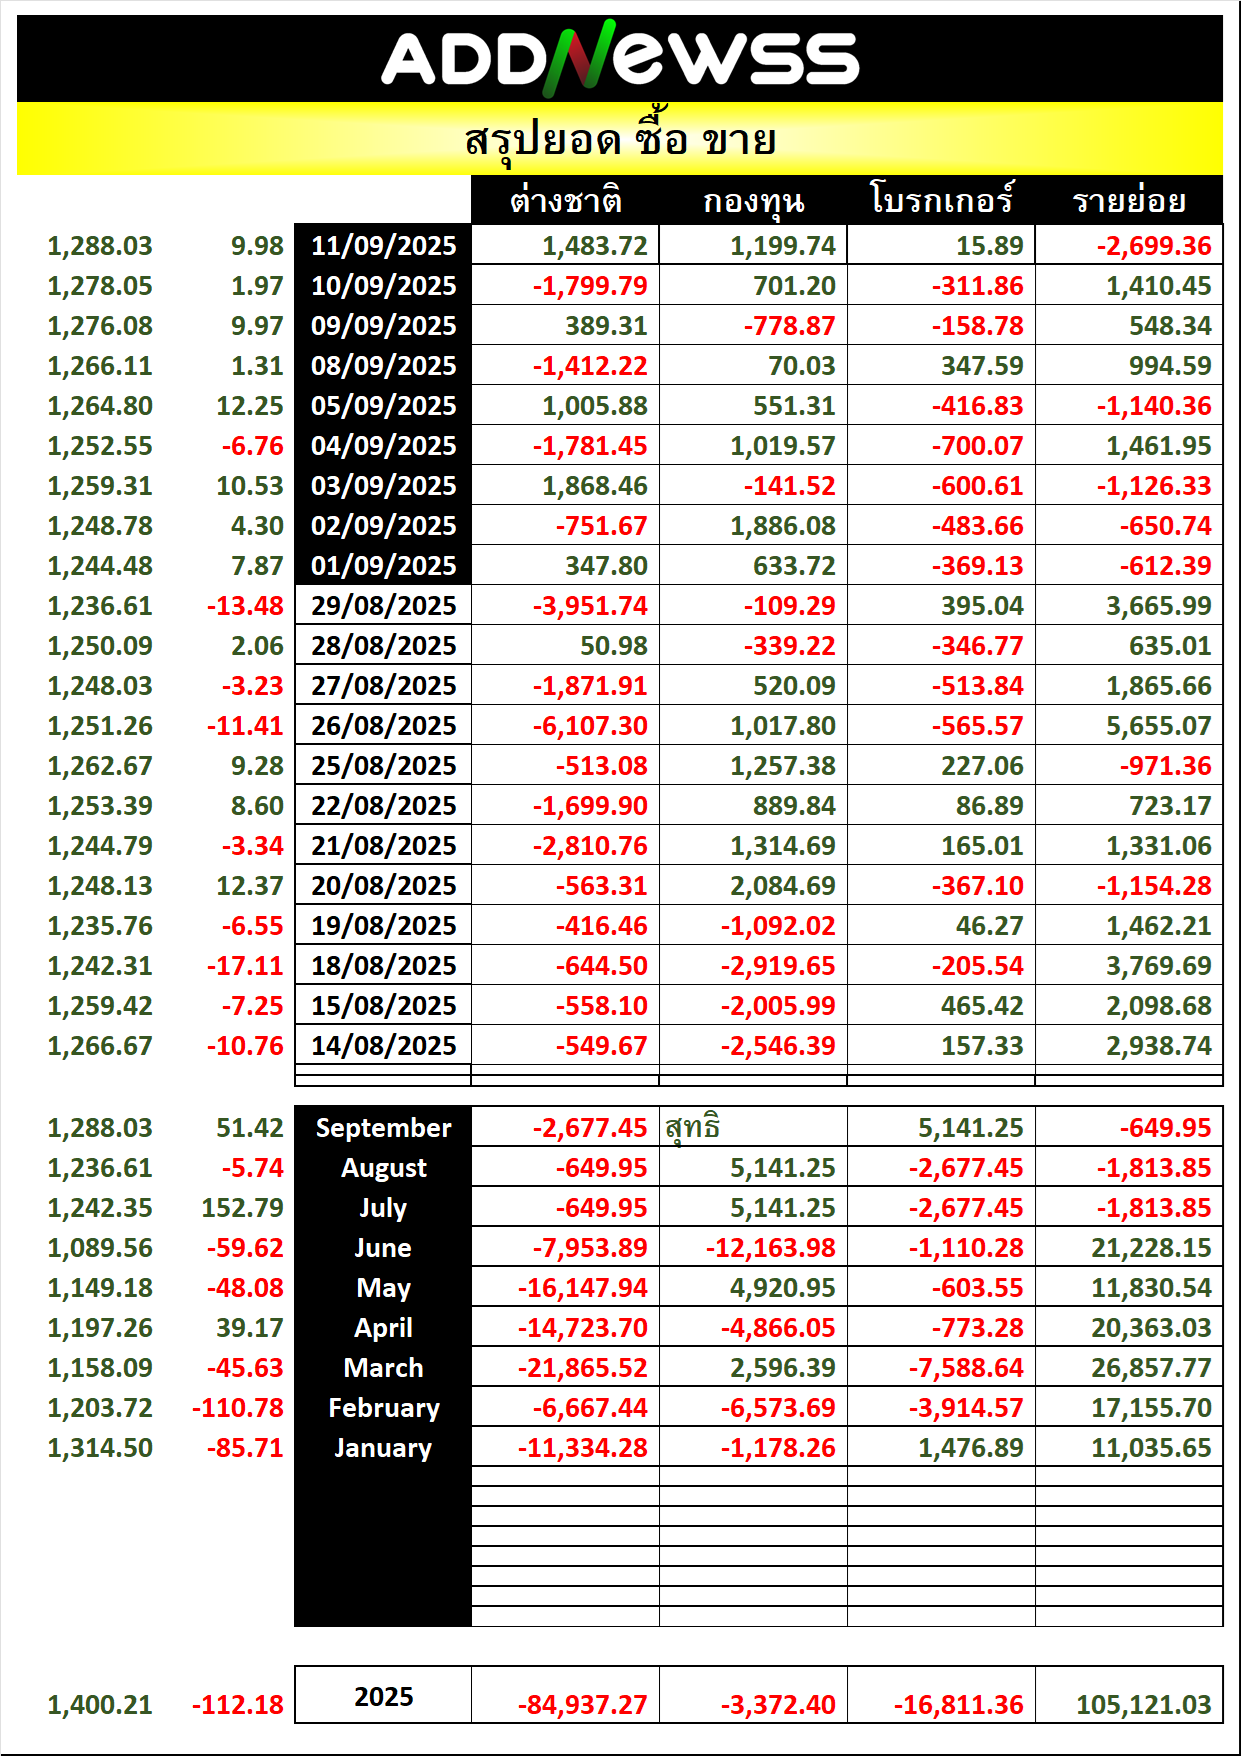This screenshot has width=1241, height=1756.
Task: Select the 26/08/2025 date cell
Action: pyautogui.click(x=383, y=725)
